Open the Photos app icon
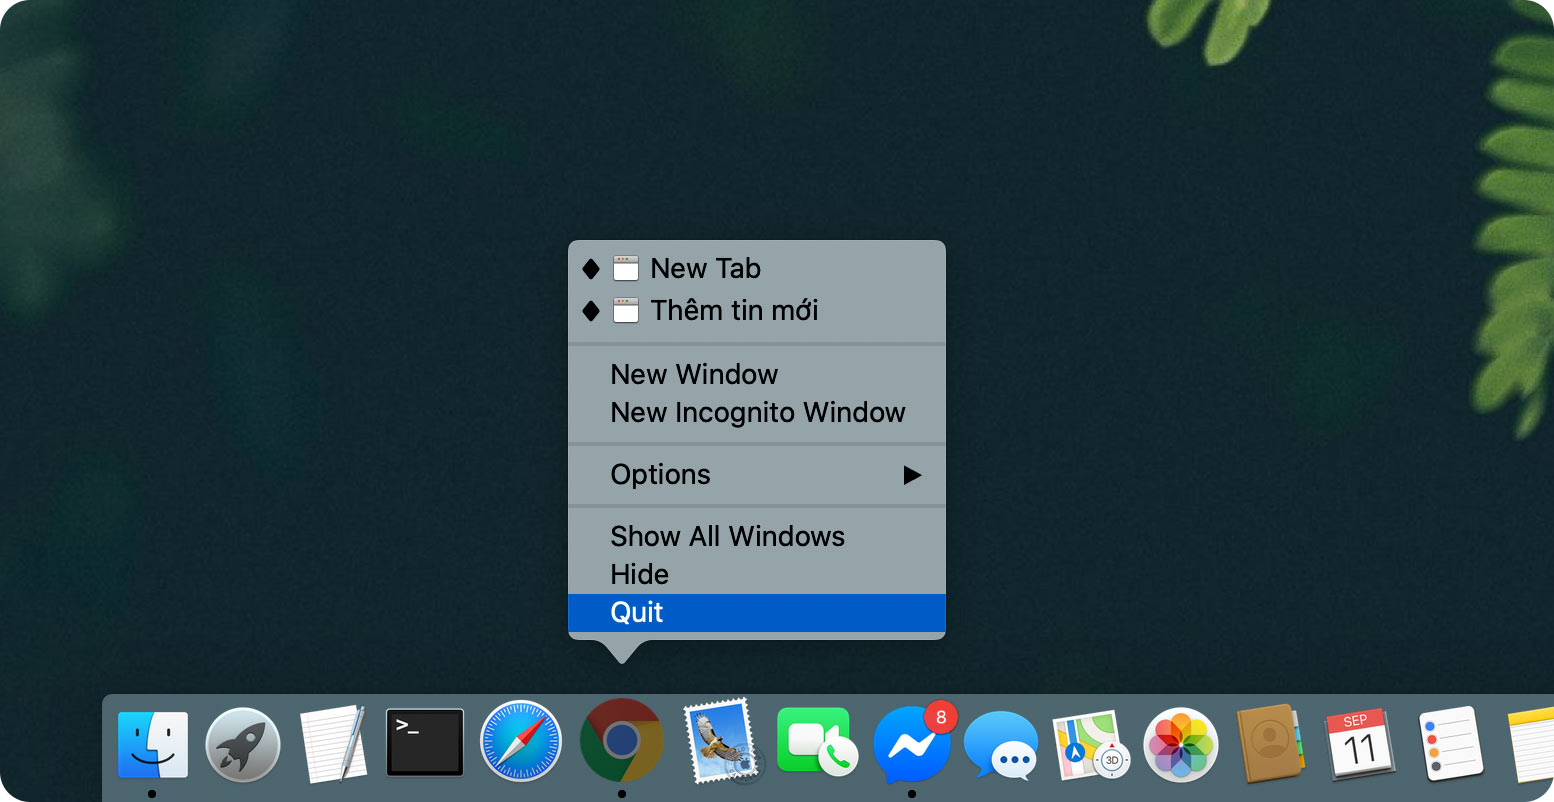 click(1181, 745)
